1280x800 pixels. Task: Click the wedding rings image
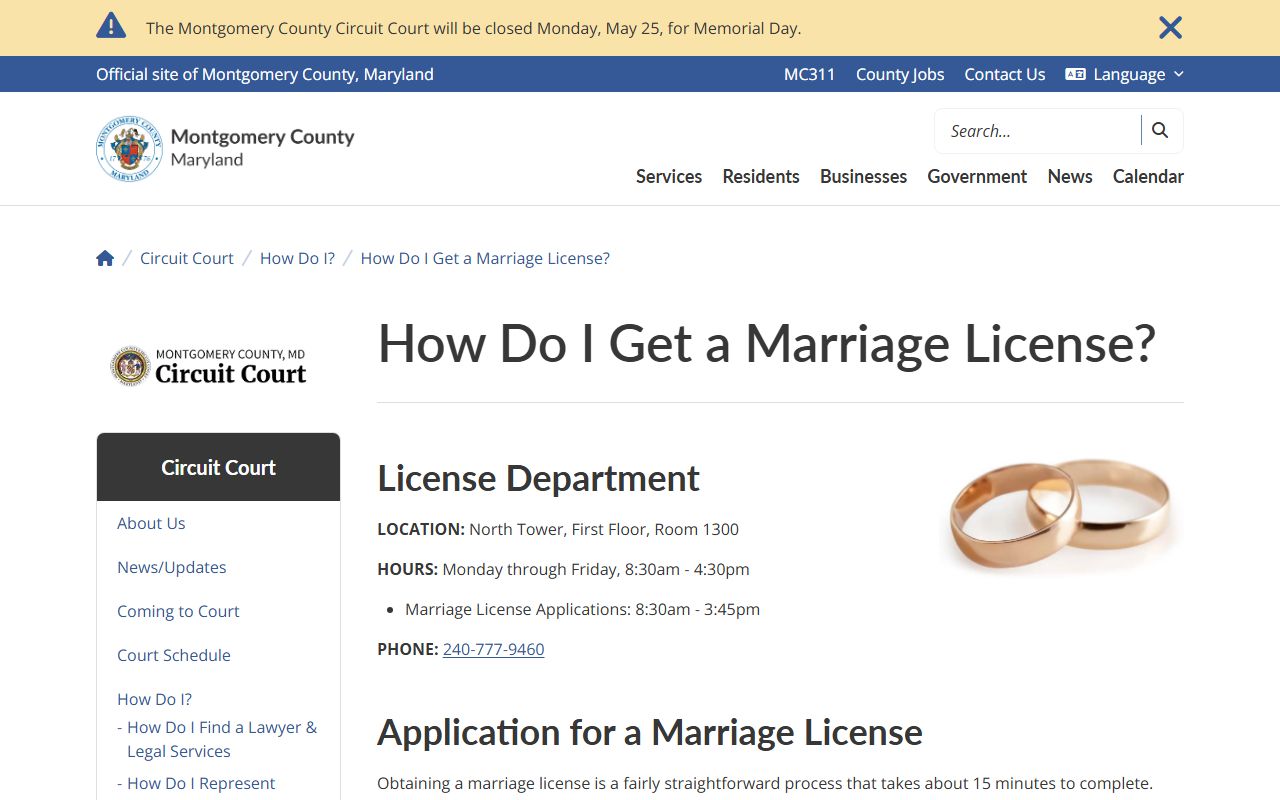(x=1060, y=514)
